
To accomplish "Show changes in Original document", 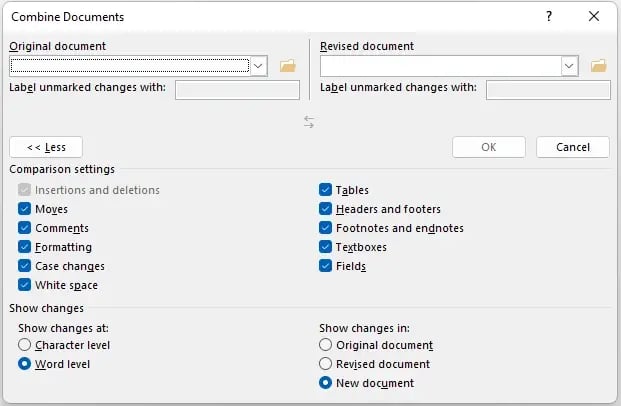I will tap(325, 345).
